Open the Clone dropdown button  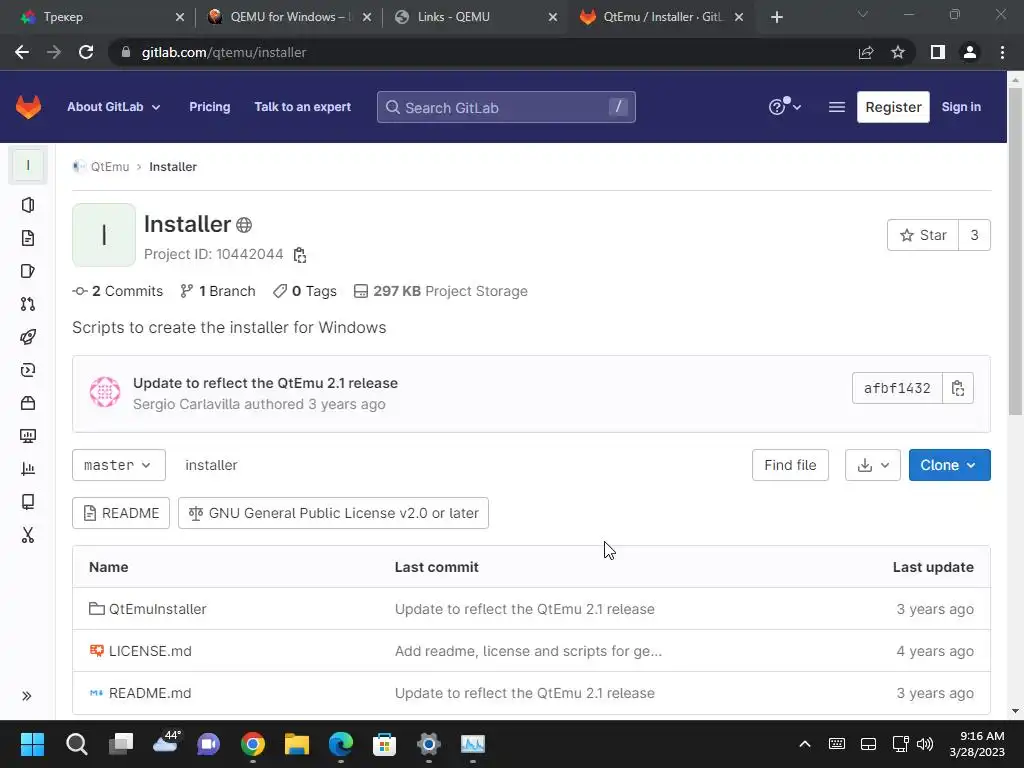[950, 465]
